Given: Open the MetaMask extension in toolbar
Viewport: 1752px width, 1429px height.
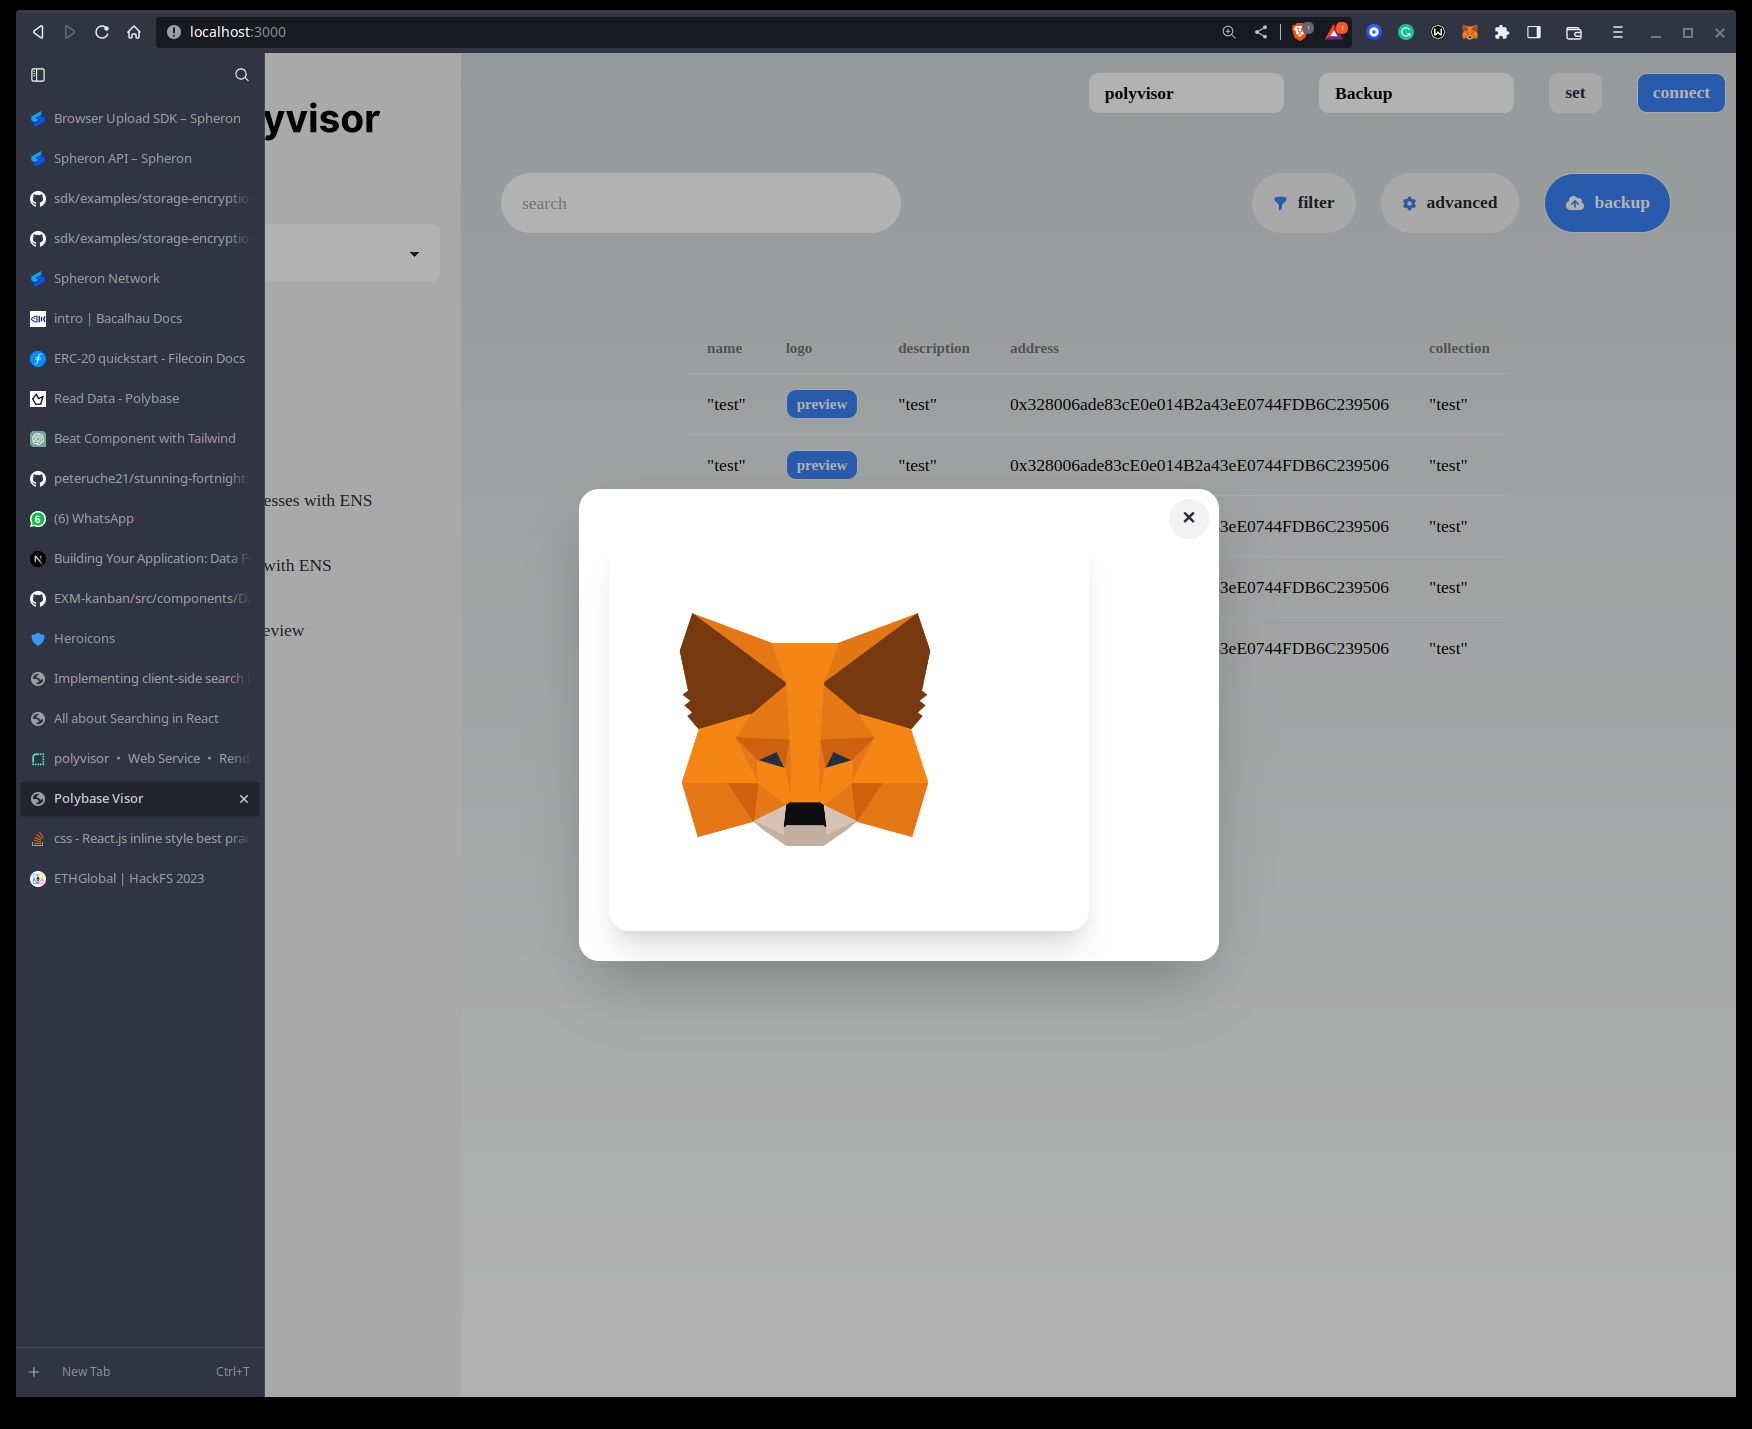Looking at the screenshot, I should pyautogui.click(x=1470, y=32).
